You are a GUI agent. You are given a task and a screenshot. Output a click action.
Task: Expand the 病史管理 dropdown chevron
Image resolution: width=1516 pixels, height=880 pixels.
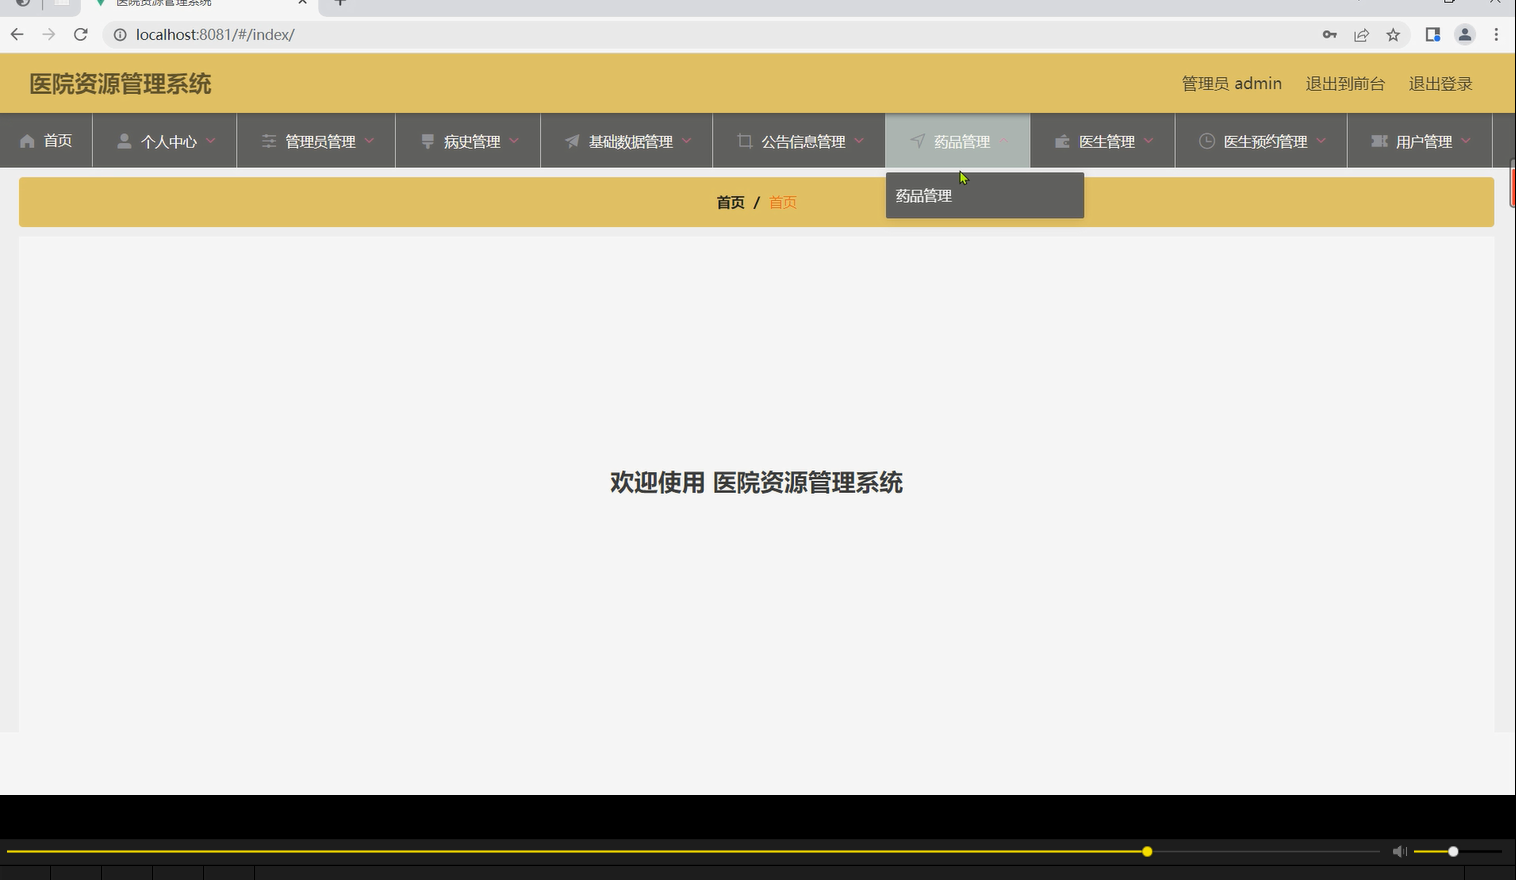tap(514, 141)
